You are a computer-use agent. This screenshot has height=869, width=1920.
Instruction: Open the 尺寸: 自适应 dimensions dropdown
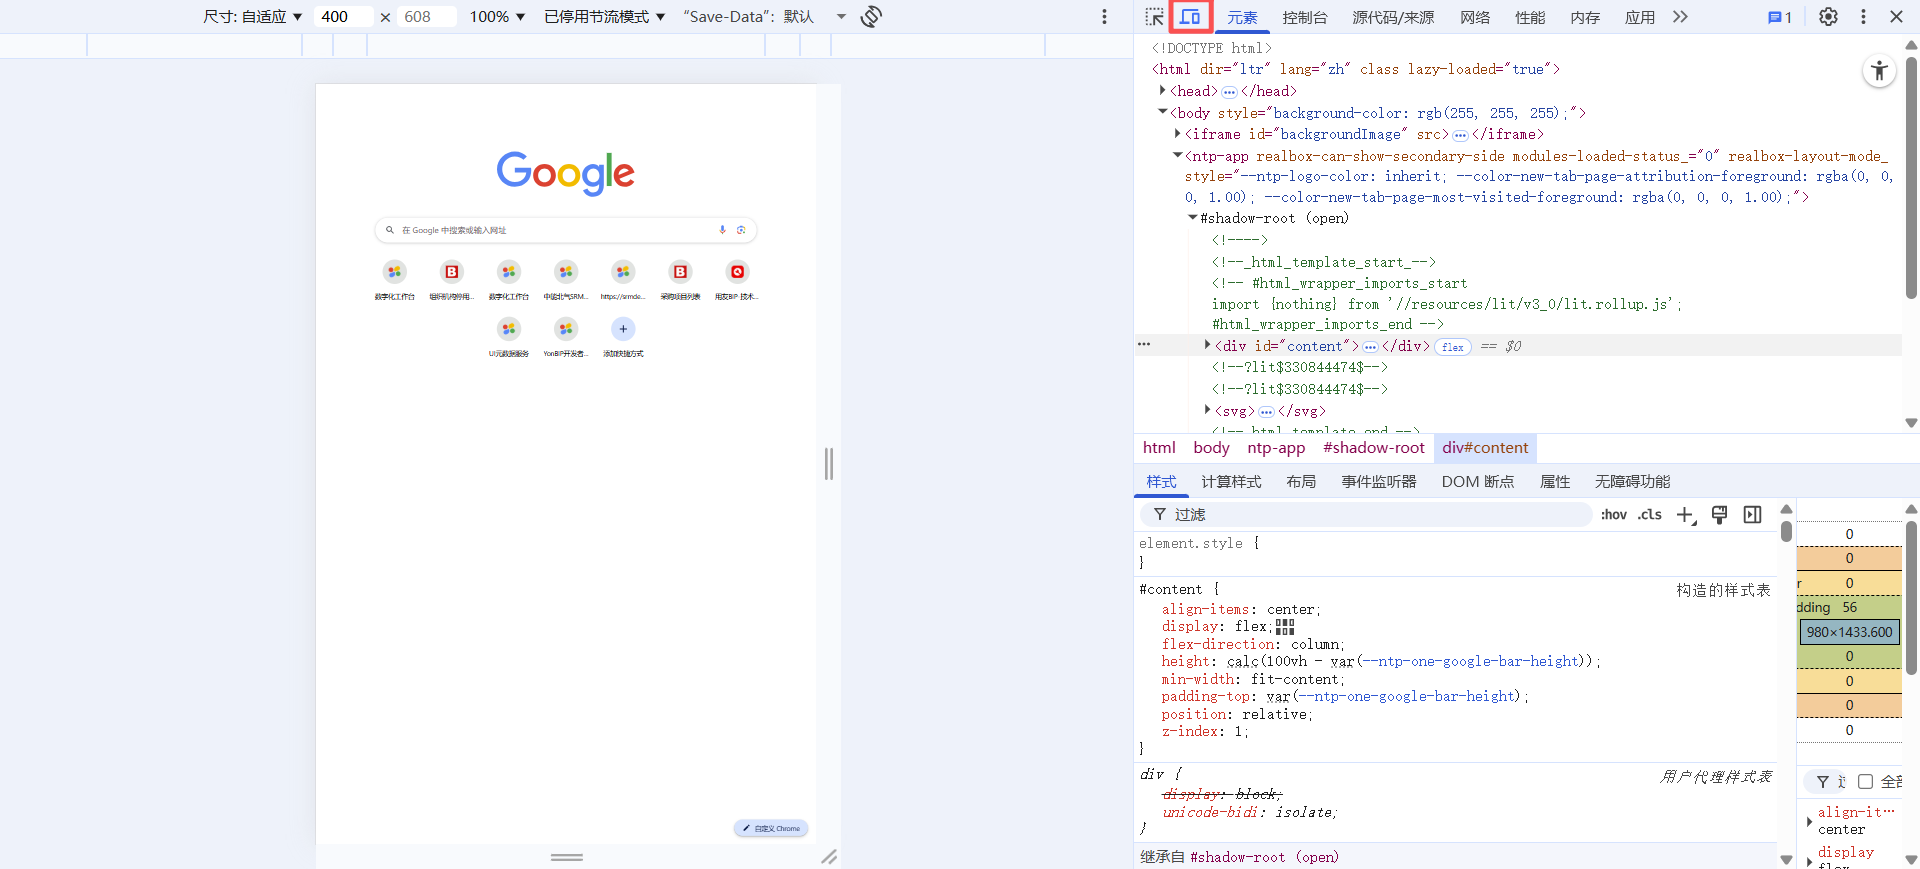[x=253, y=17]
